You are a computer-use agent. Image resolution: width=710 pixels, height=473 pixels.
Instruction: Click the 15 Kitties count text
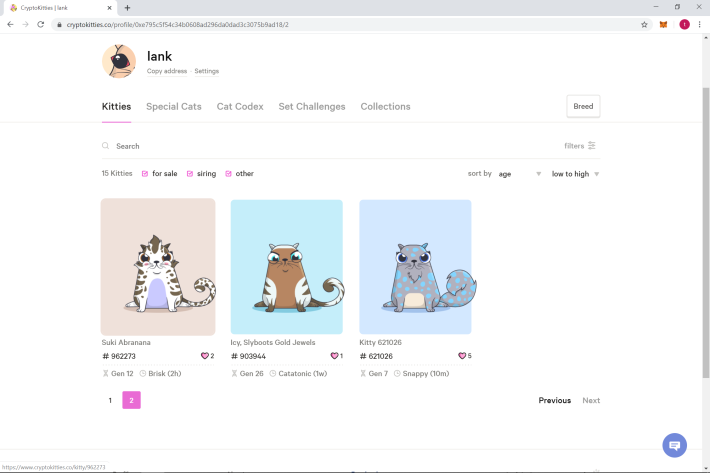117,173
